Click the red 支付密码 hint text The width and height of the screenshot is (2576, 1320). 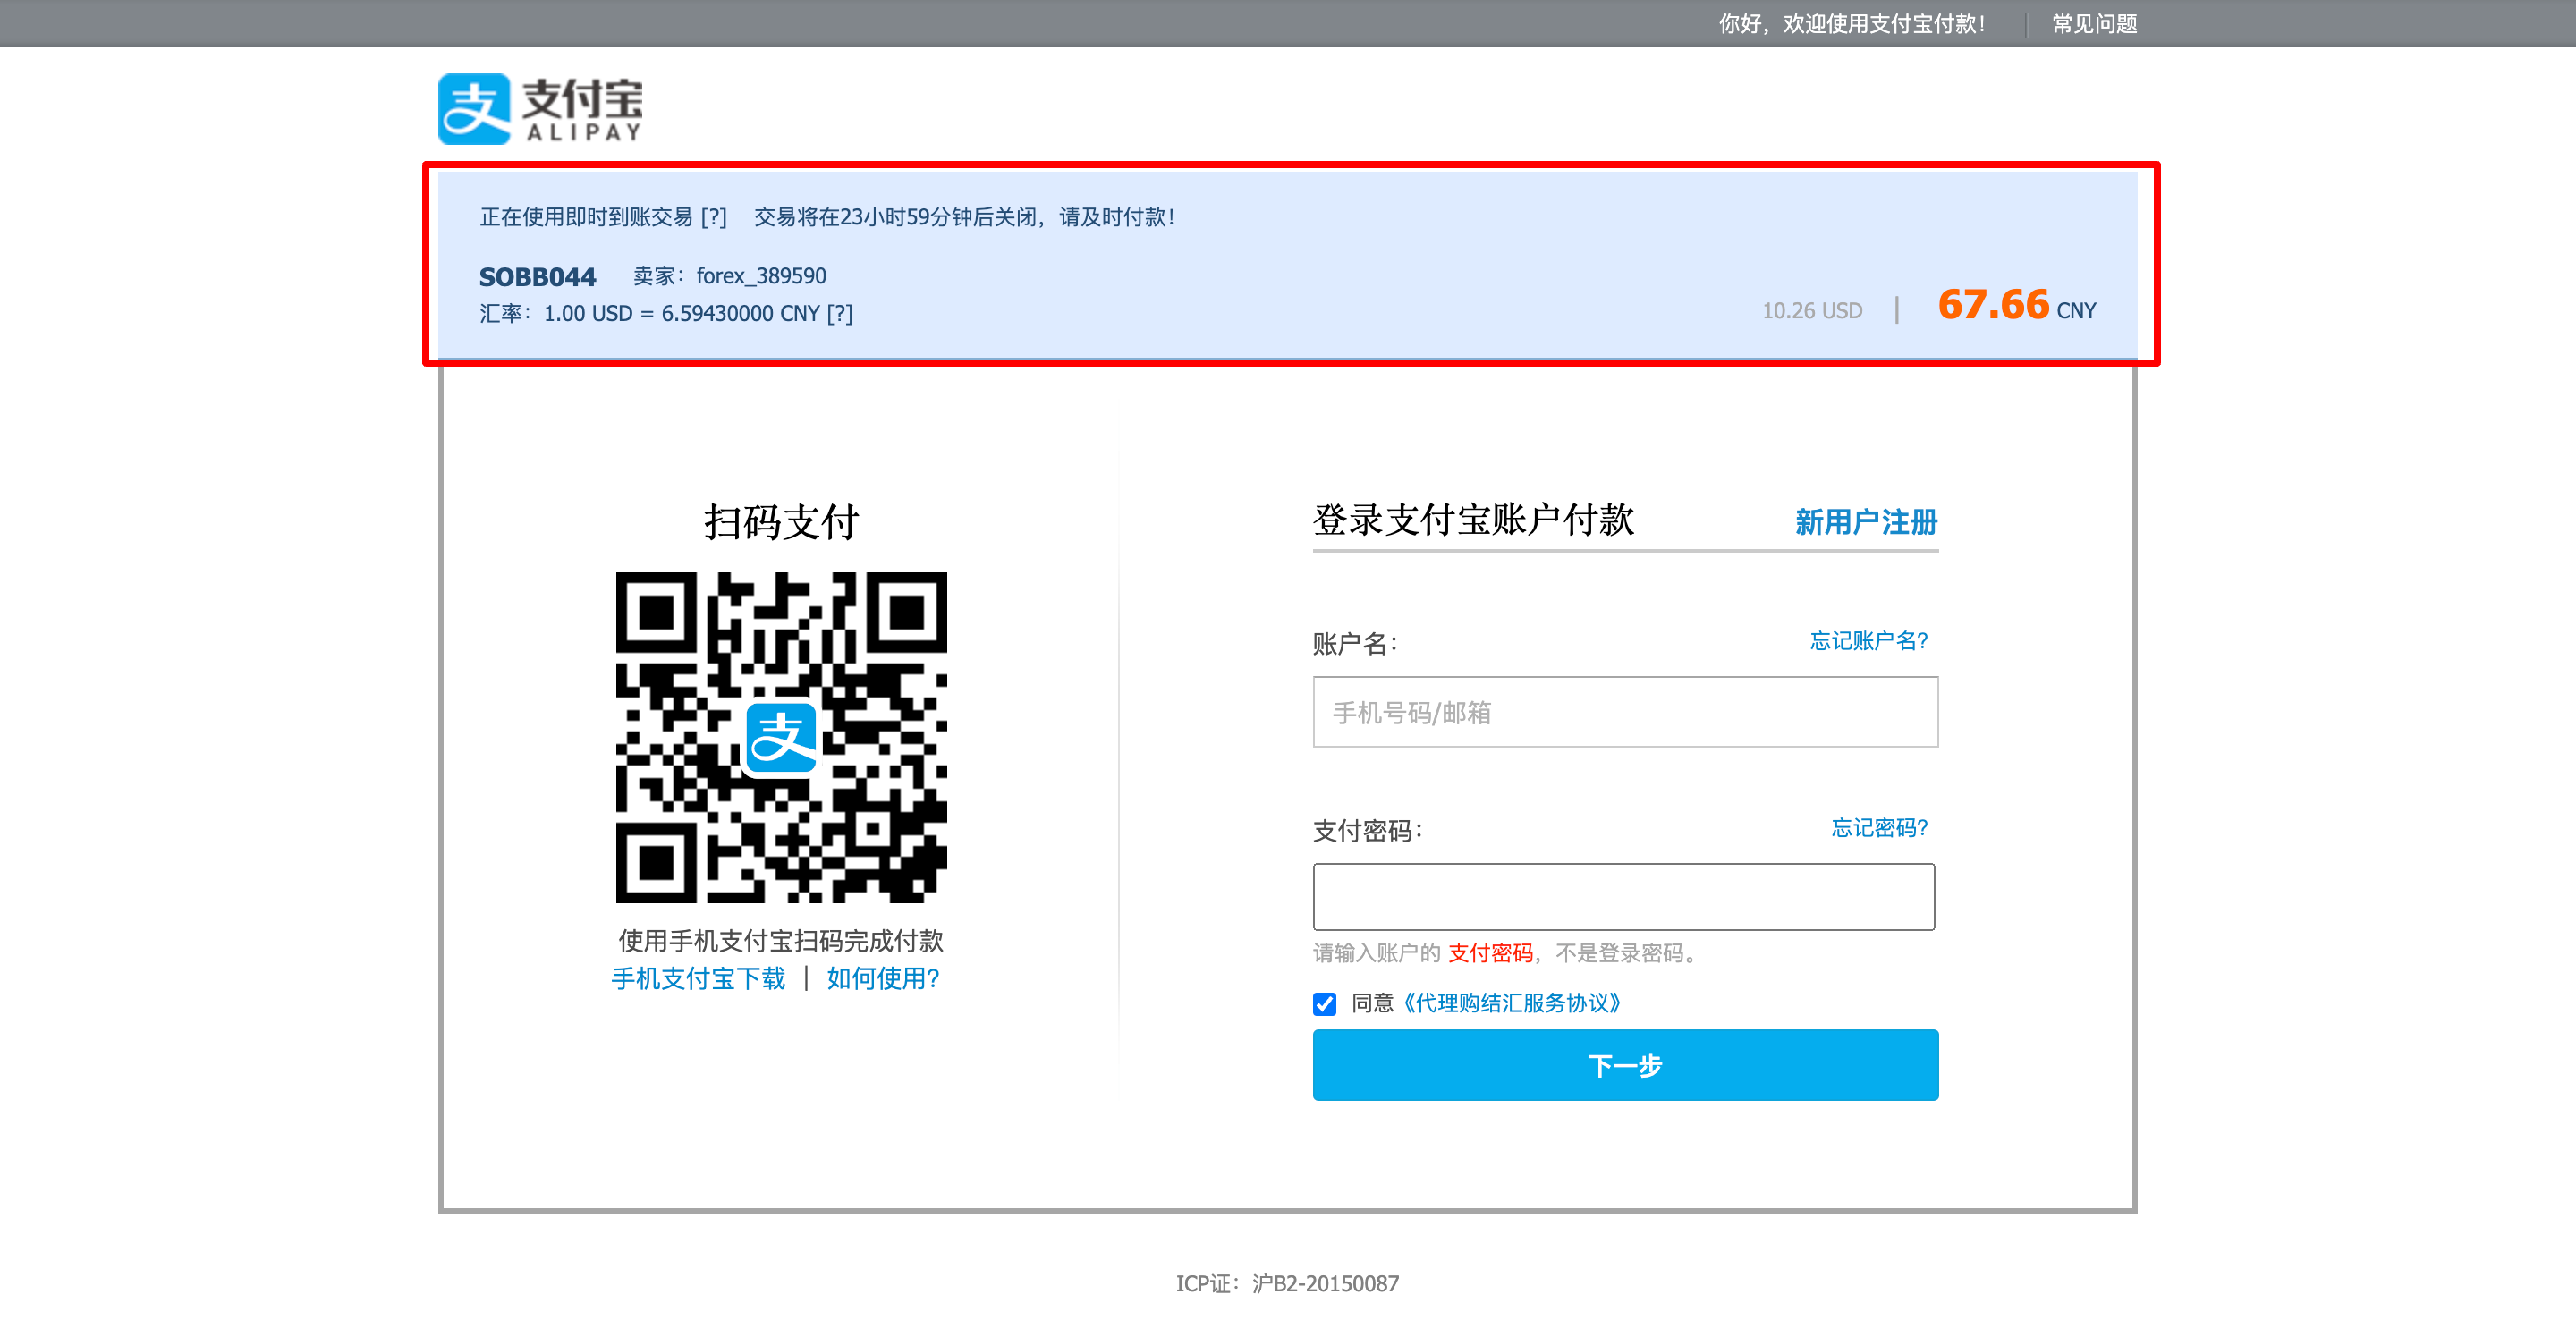click(x=1490, y=953)
